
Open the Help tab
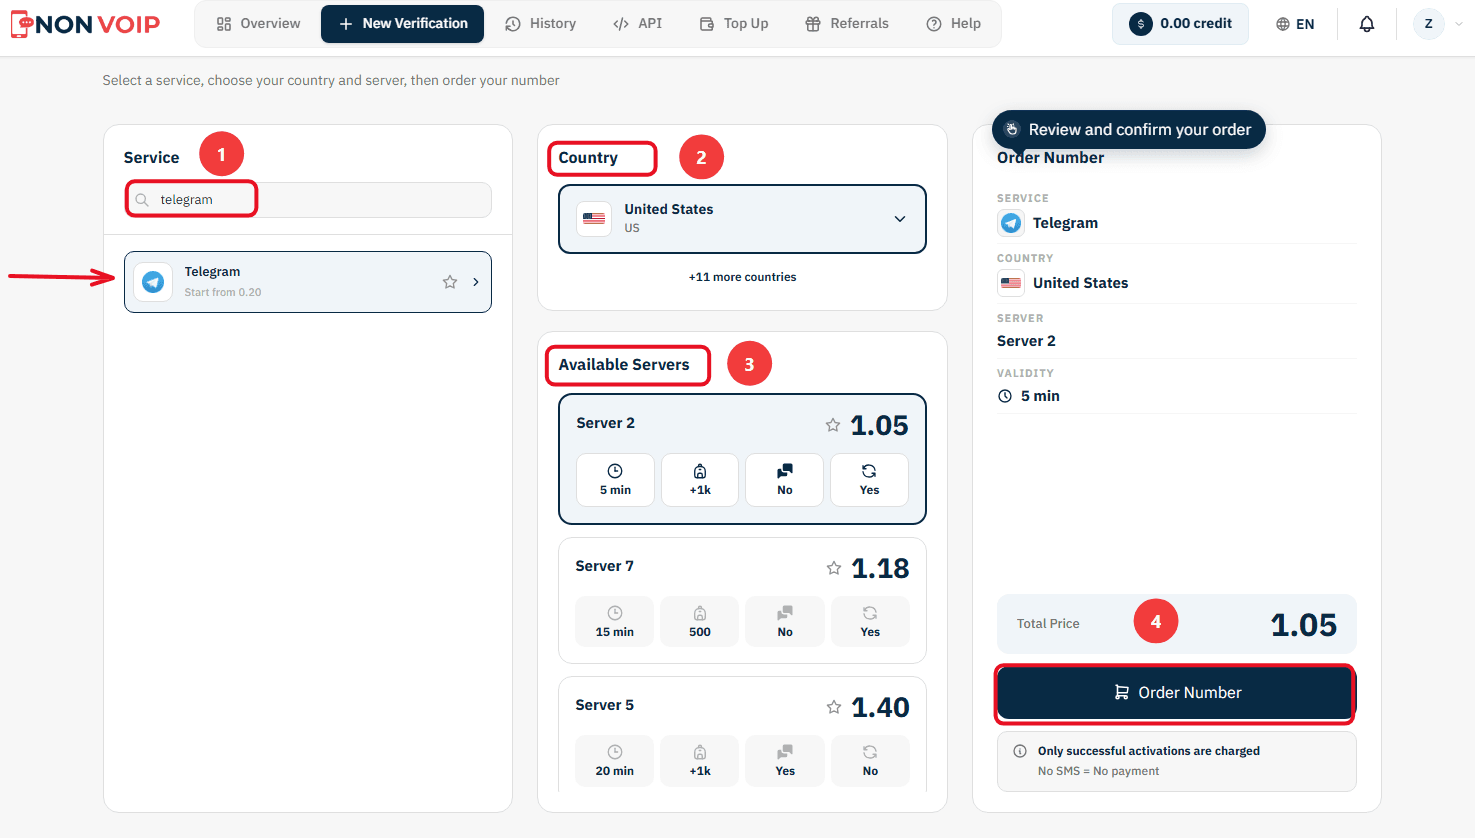tap(953, 24)
